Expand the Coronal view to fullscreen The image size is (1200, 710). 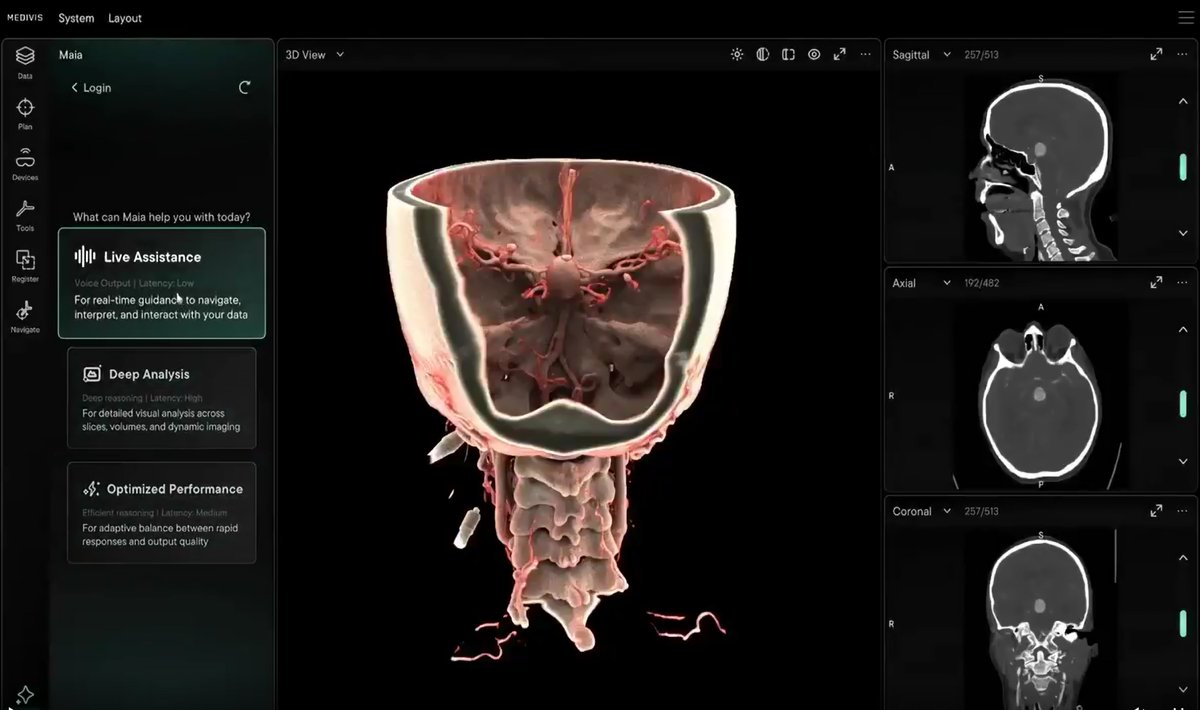point(1157,511)
